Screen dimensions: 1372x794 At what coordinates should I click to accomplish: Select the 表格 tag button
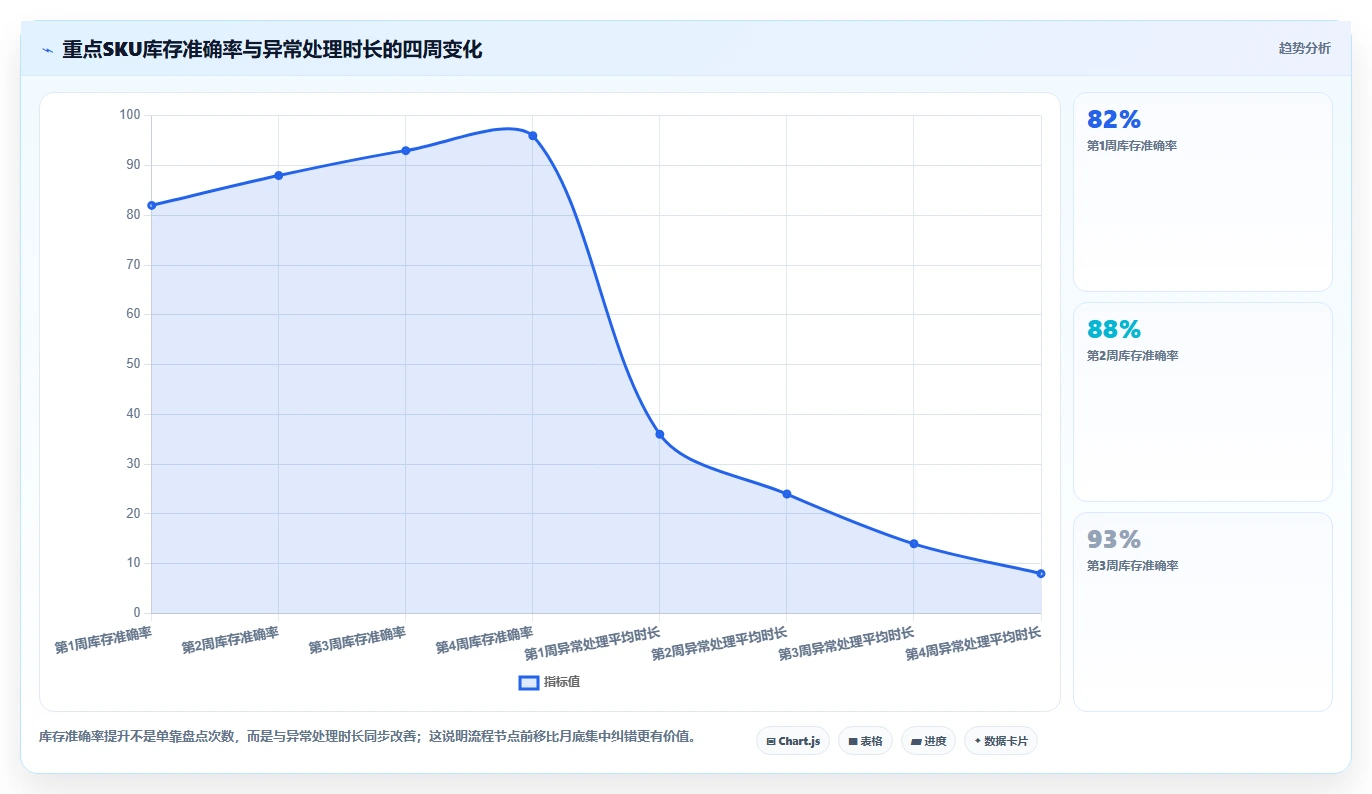click(865, 741)
